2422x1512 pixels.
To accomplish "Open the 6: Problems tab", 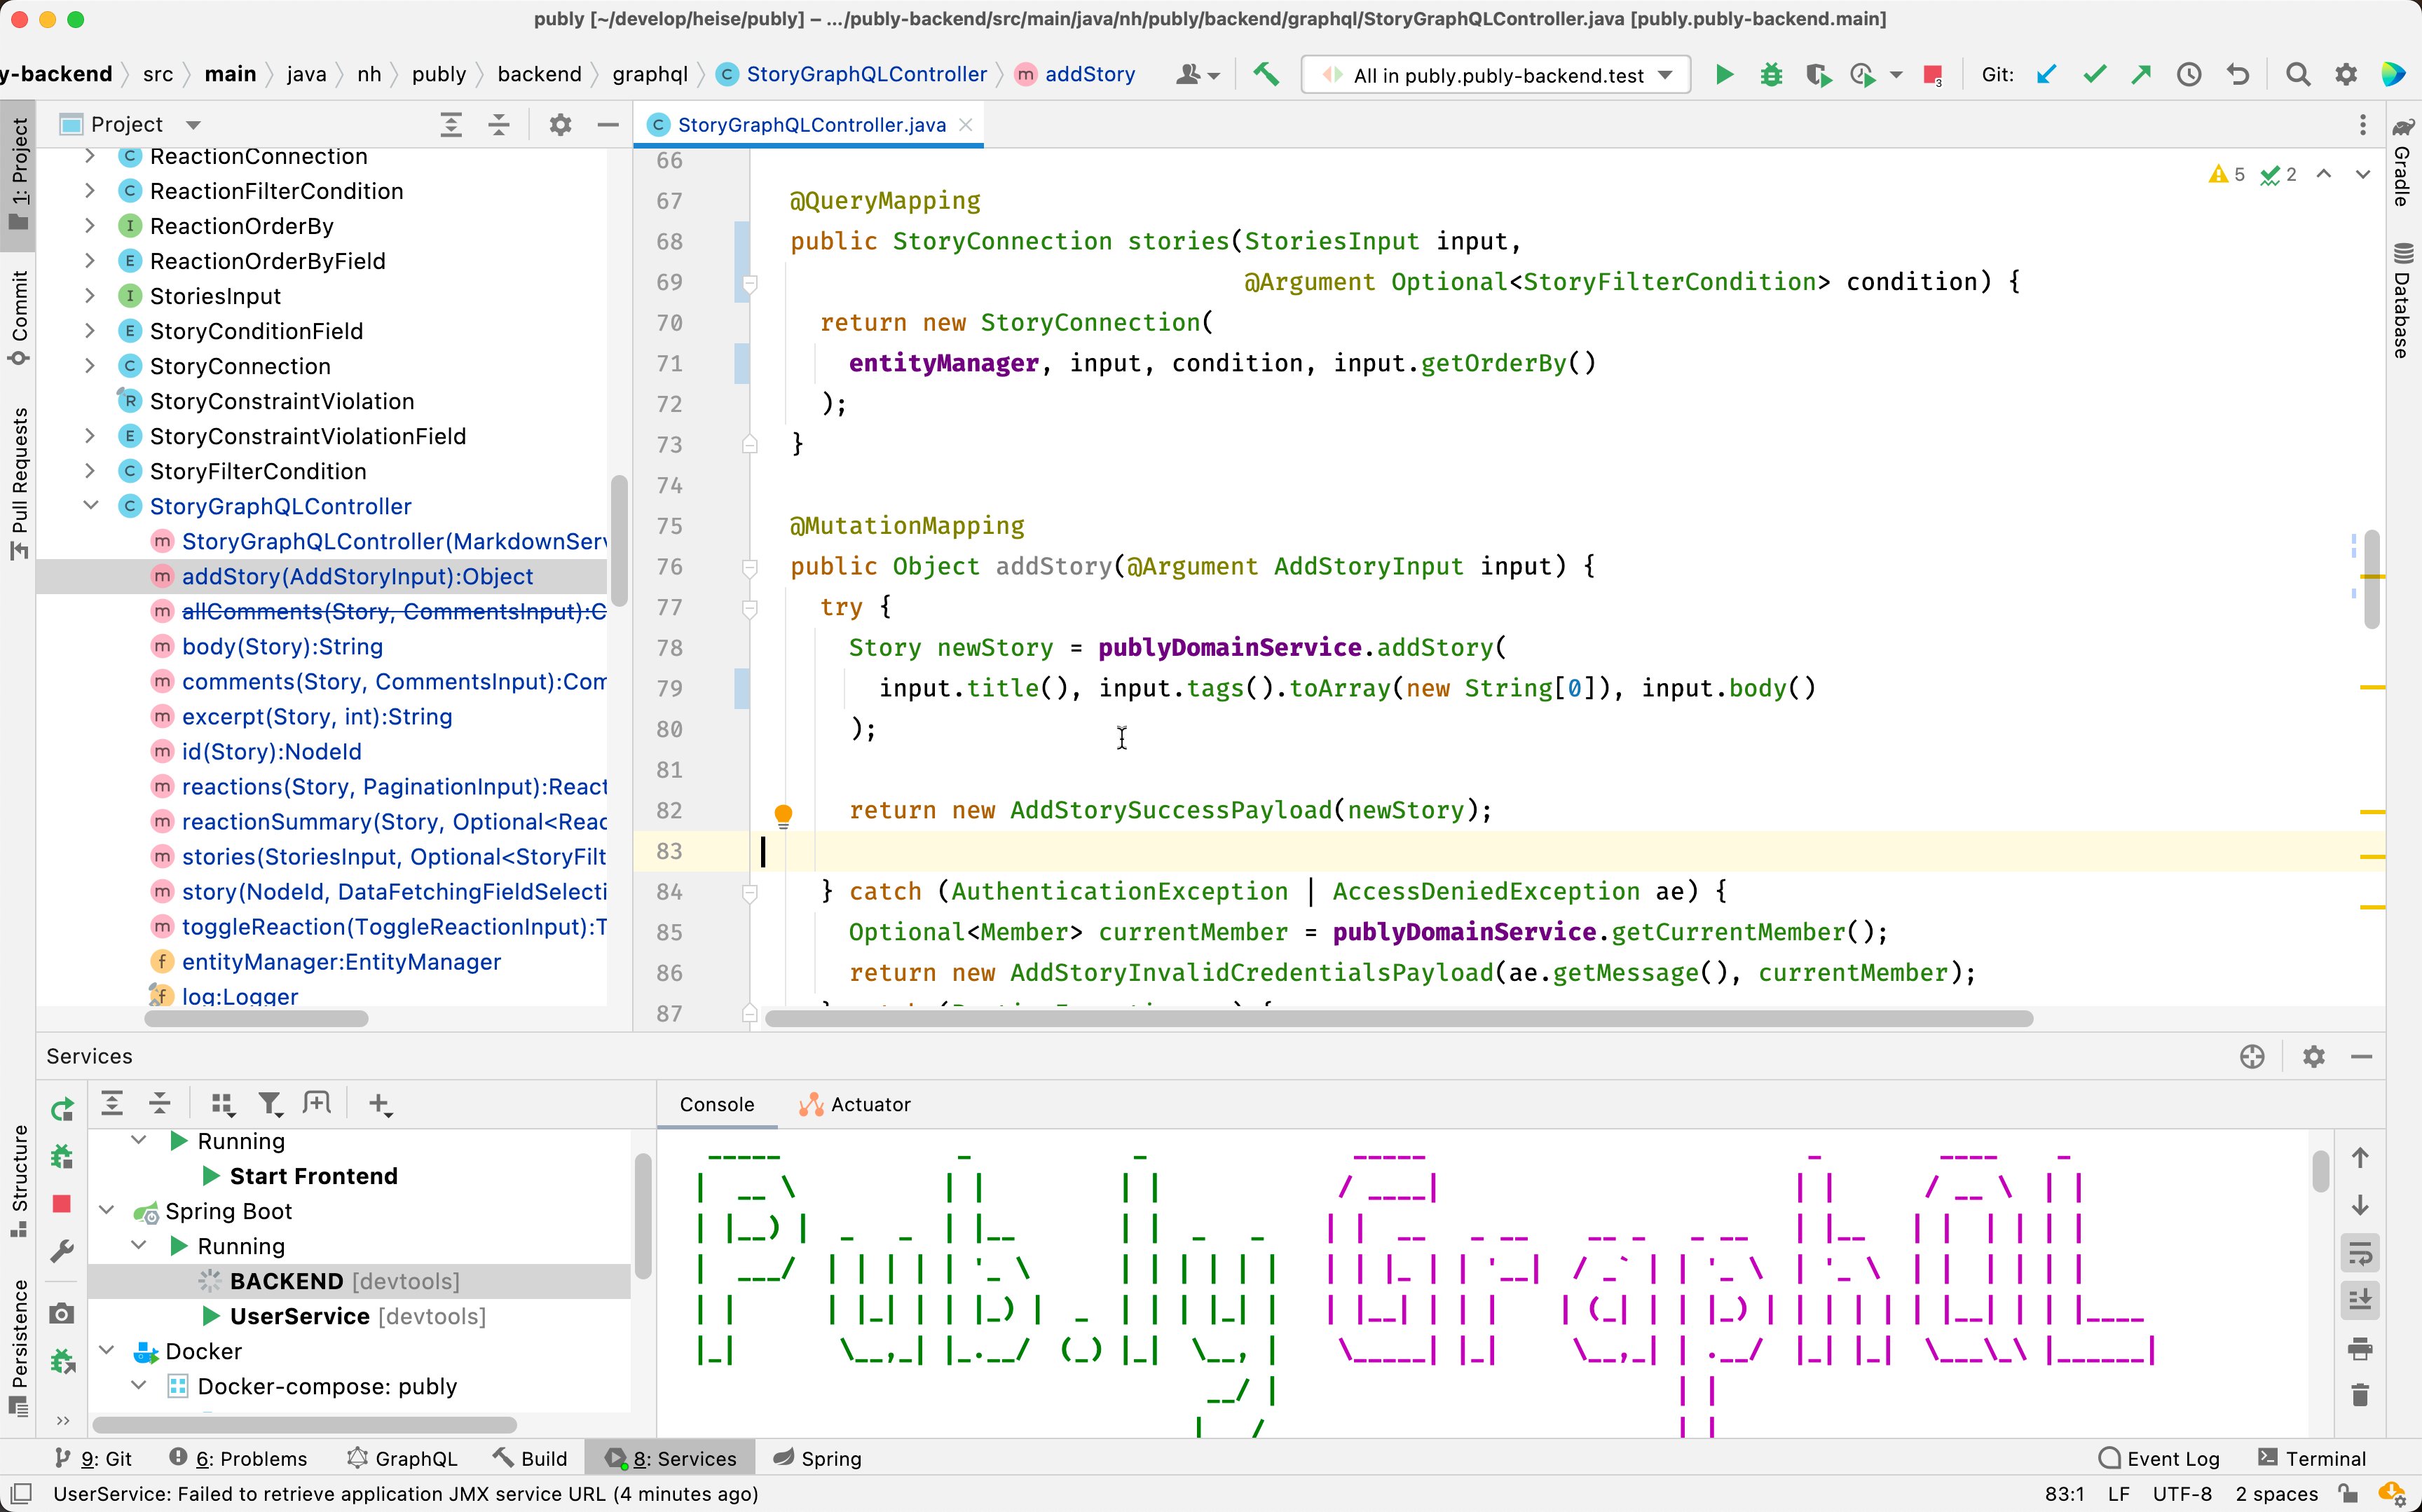I will [x=238, y=1459].
